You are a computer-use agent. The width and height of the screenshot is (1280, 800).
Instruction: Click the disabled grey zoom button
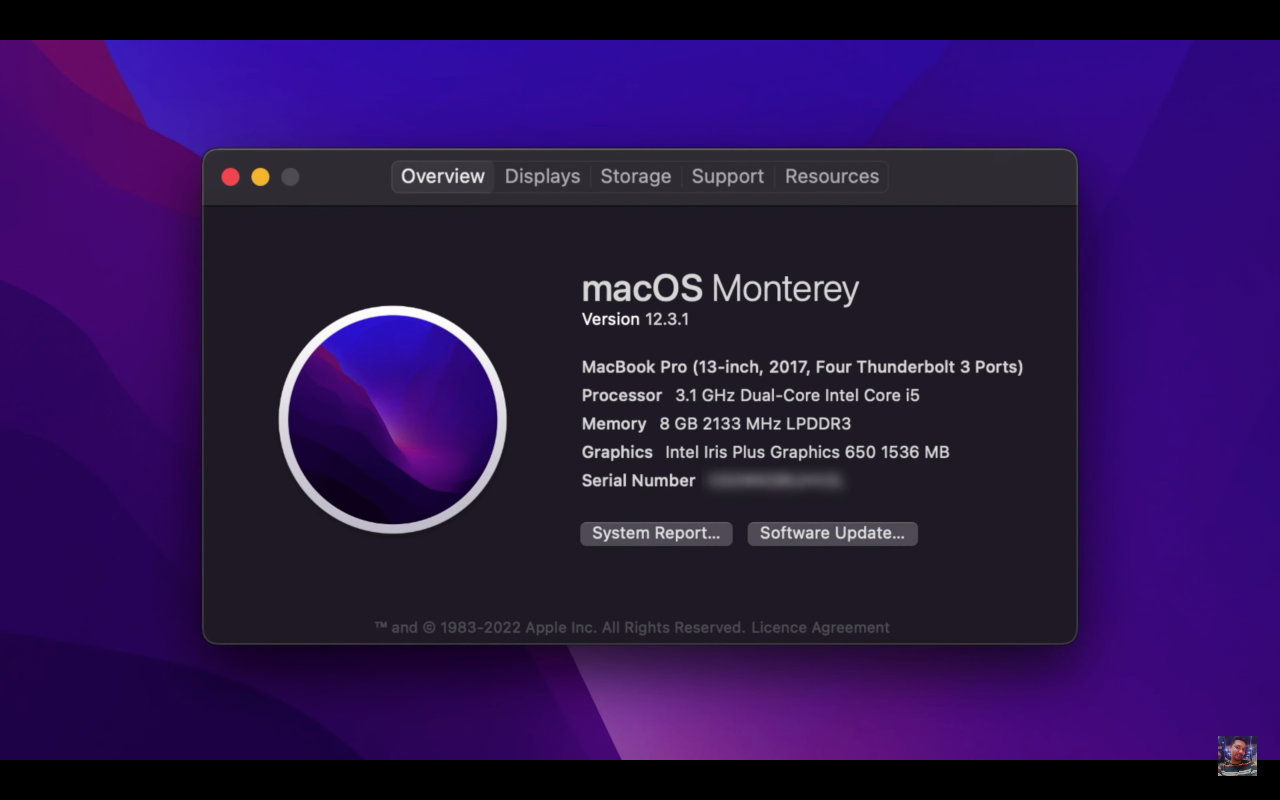[290, 177]
